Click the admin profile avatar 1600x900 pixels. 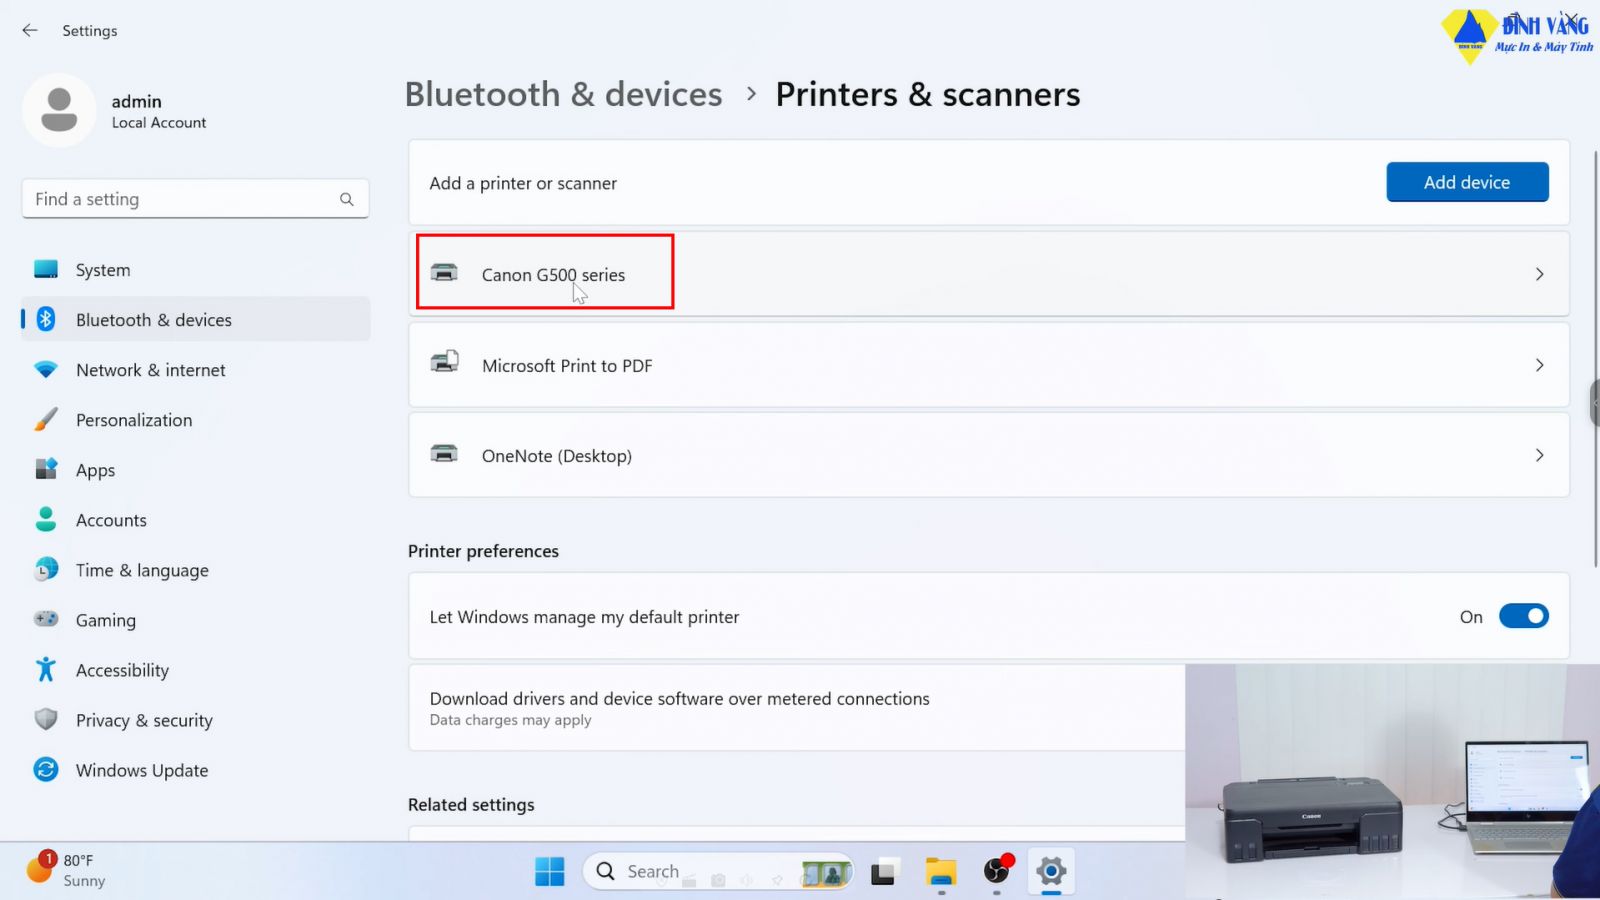coord(59,110)
